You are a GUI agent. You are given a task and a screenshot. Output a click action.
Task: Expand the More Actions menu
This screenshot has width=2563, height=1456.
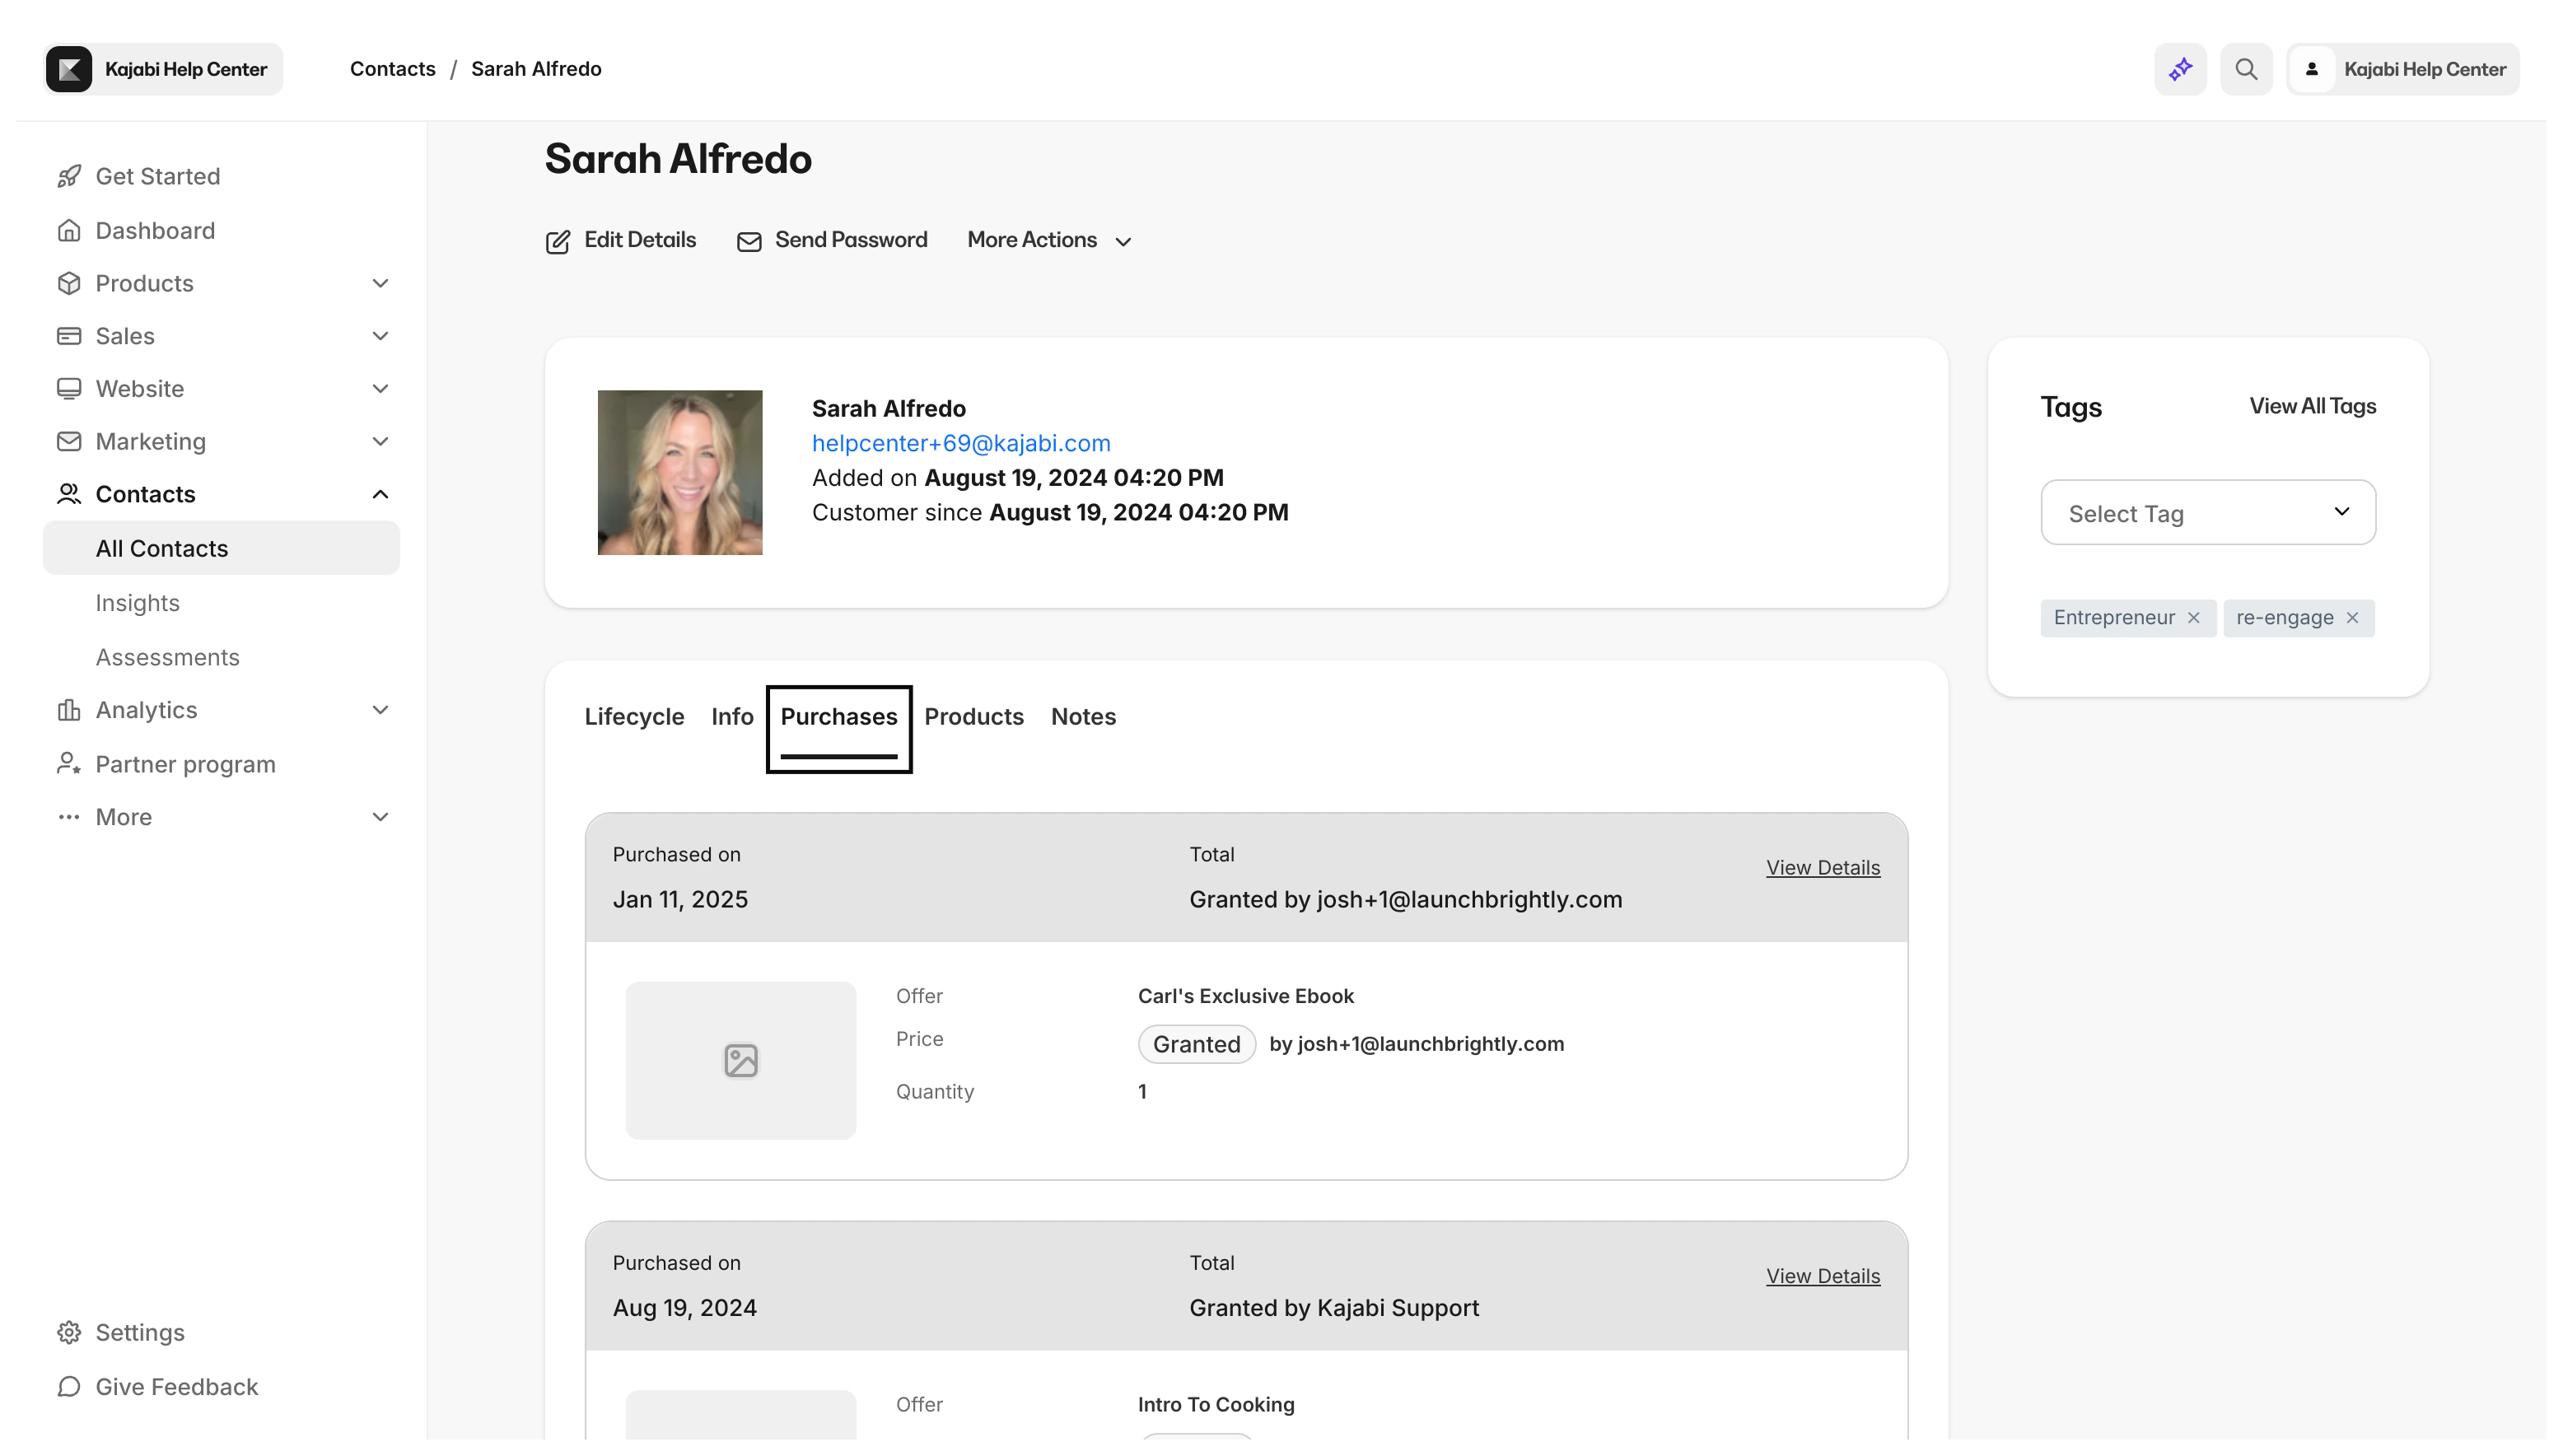coord(1049,240)
